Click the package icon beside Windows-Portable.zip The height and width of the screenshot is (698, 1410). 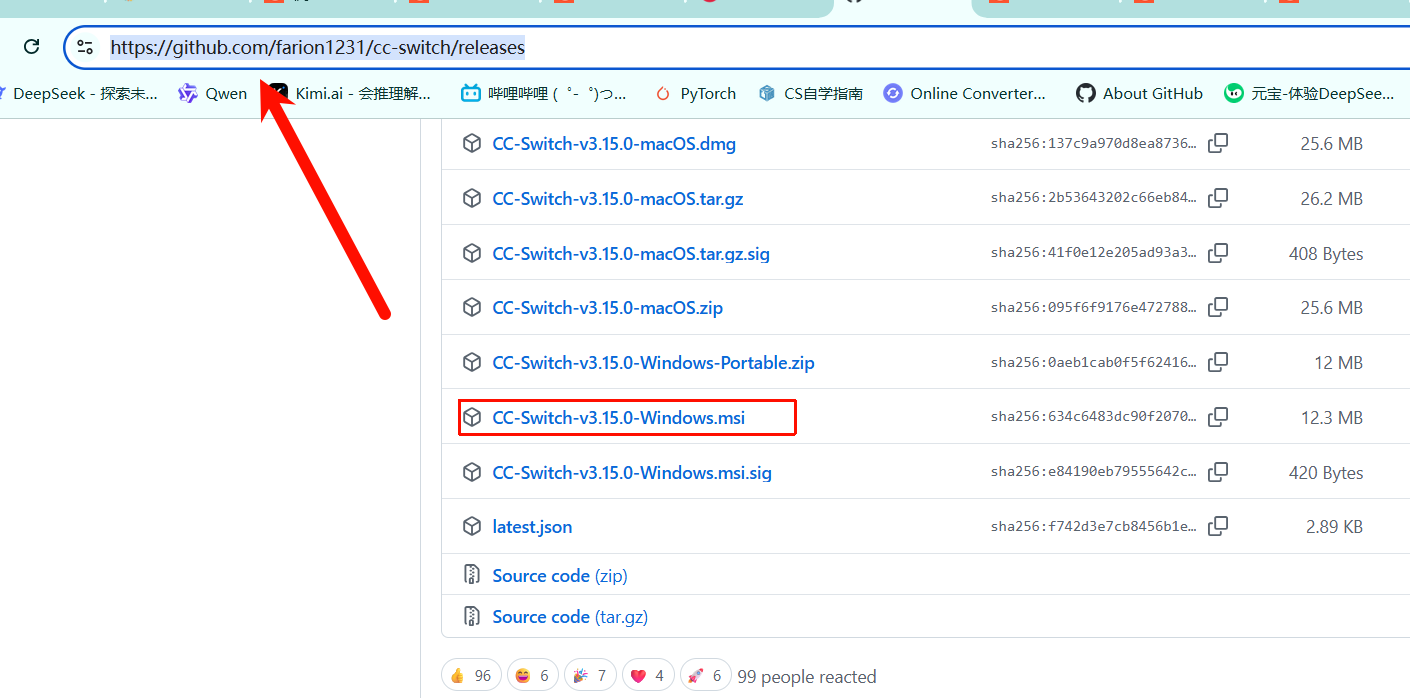[x=472, y=362]
